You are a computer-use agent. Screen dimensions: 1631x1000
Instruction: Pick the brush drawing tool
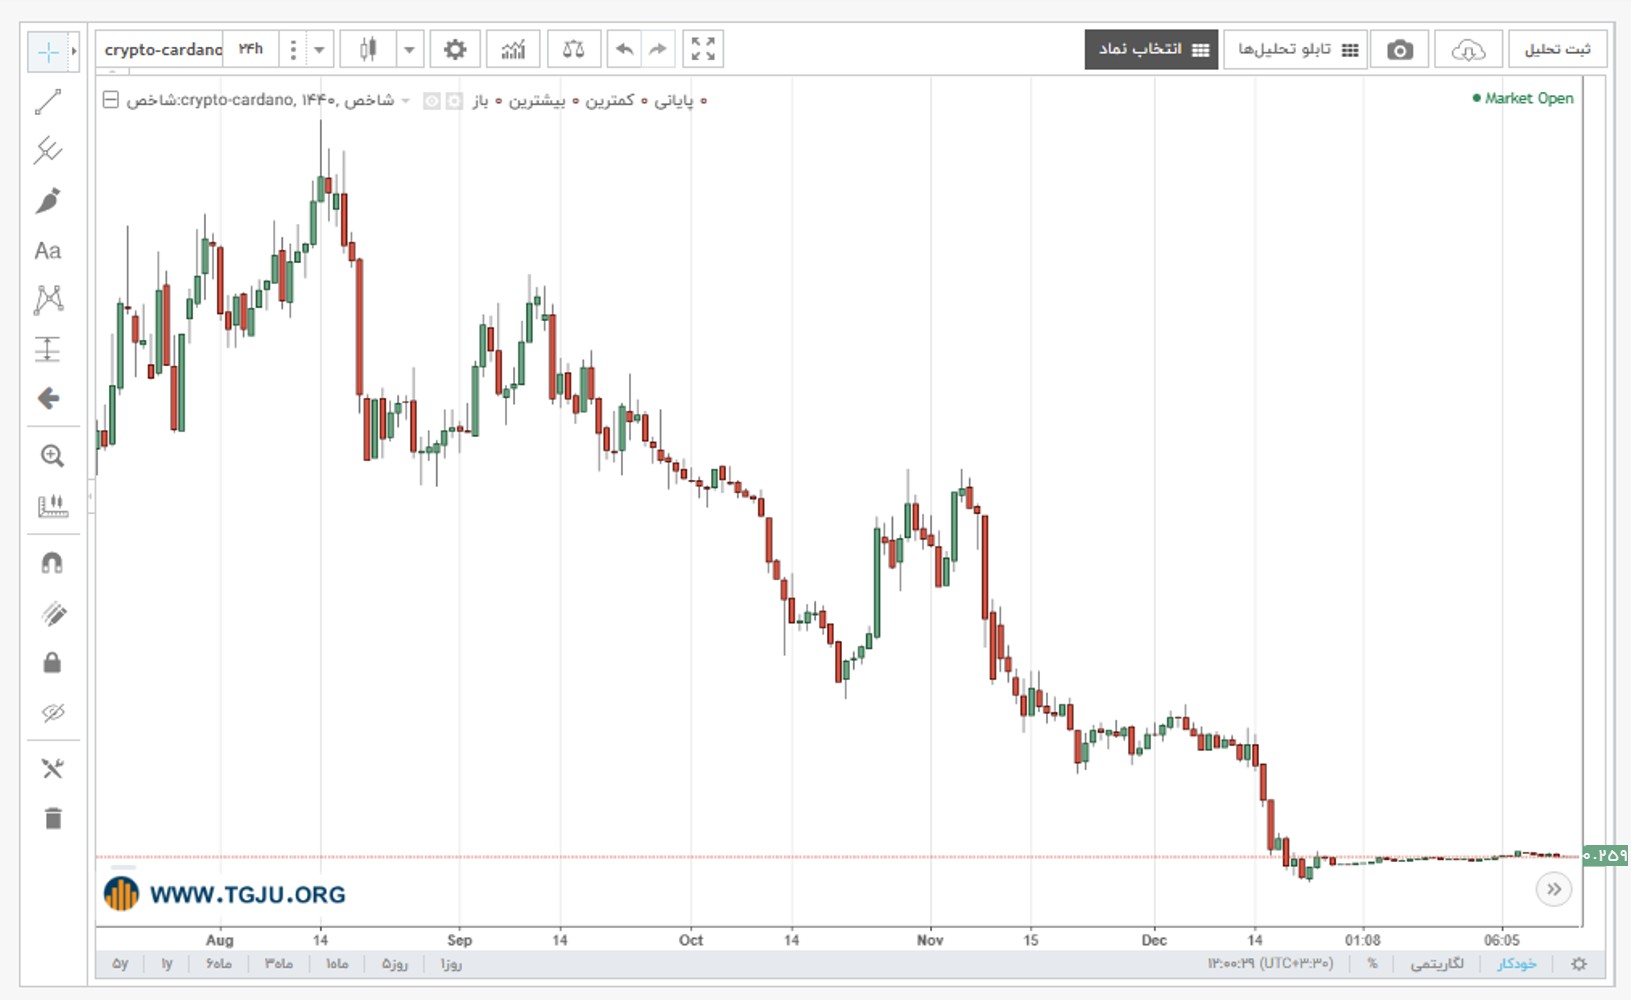click(x=48, y=201)
